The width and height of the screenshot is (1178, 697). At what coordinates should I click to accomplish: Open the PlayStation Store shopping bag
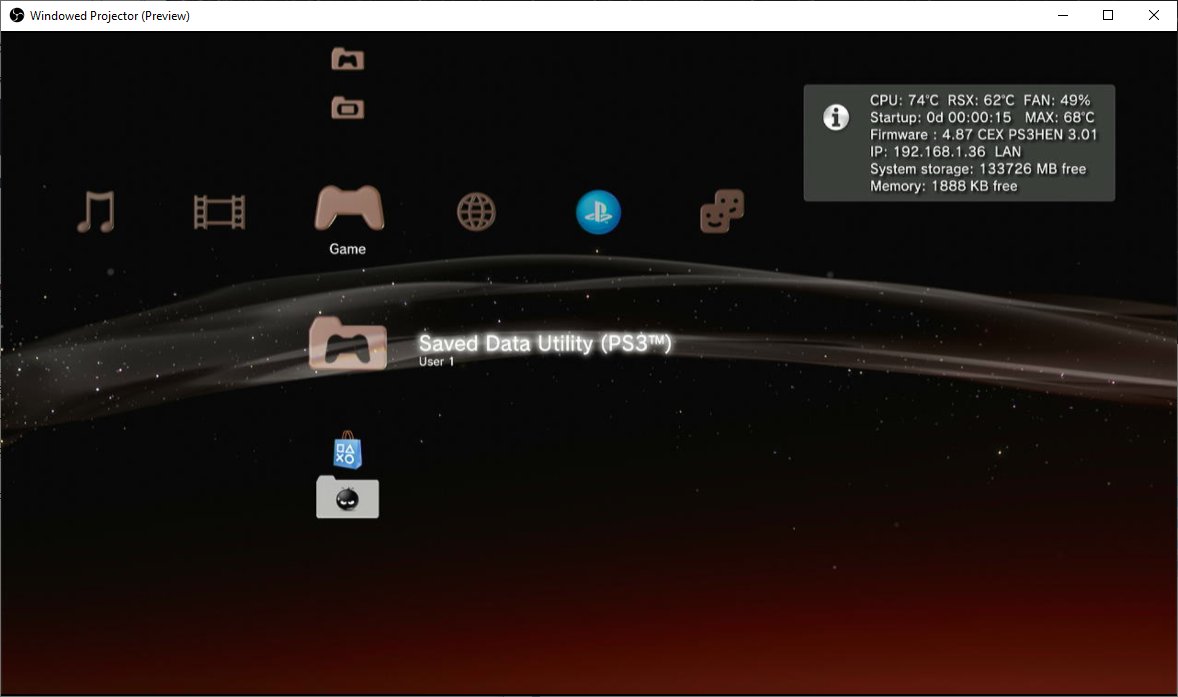[347, 450]
